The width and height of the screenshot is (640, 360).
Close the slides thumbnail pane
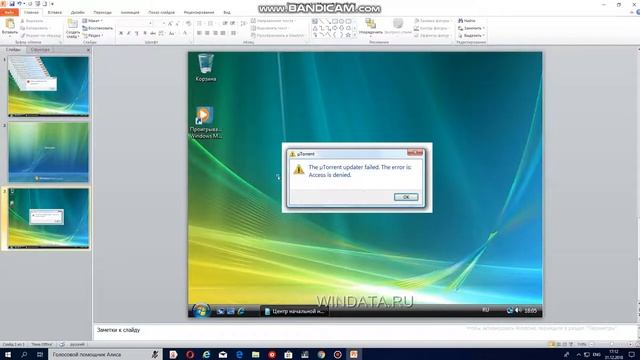pos(88,50)
